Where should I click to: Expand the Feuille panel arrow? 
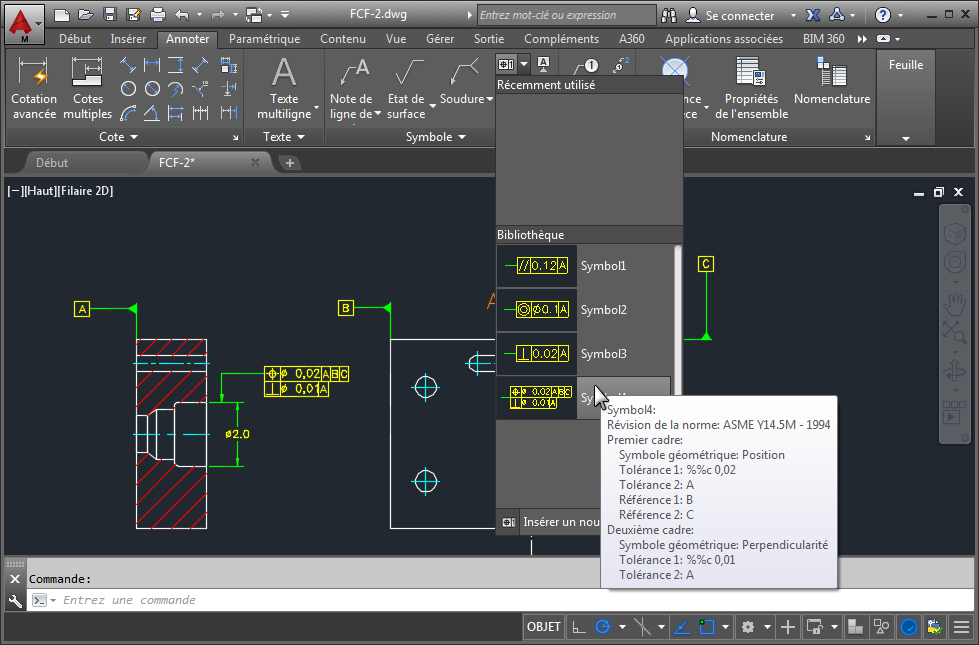click(906, 139)
